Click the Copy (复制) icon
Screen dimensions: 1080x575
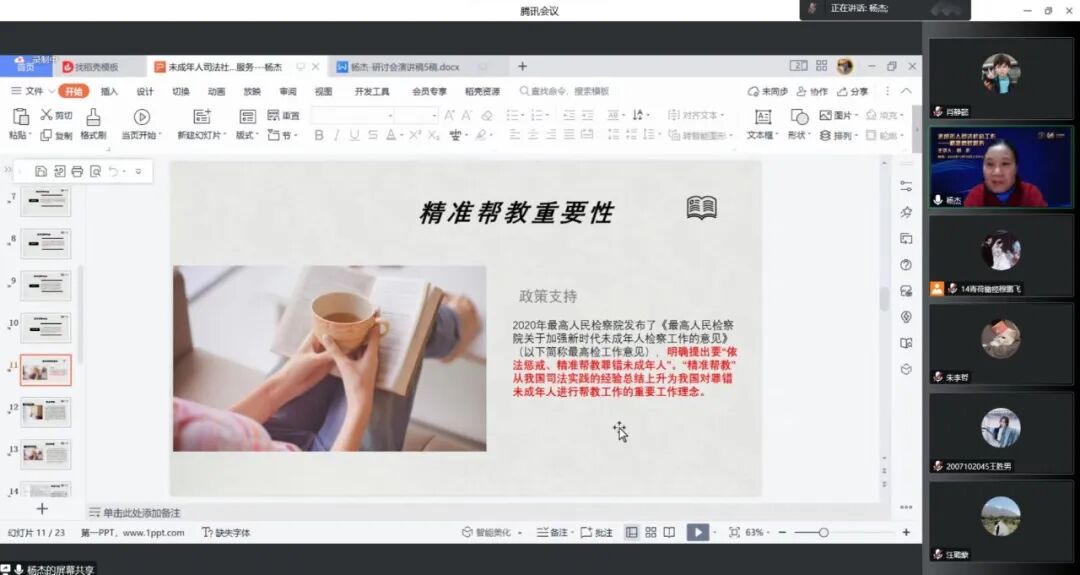point(46,136)
